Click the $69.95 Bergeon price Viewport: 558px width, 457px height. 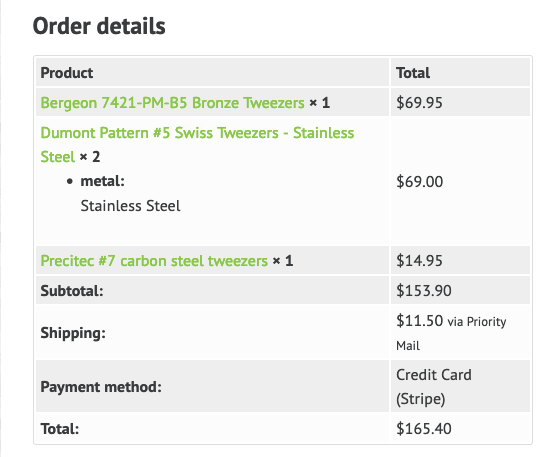point(419,103)
